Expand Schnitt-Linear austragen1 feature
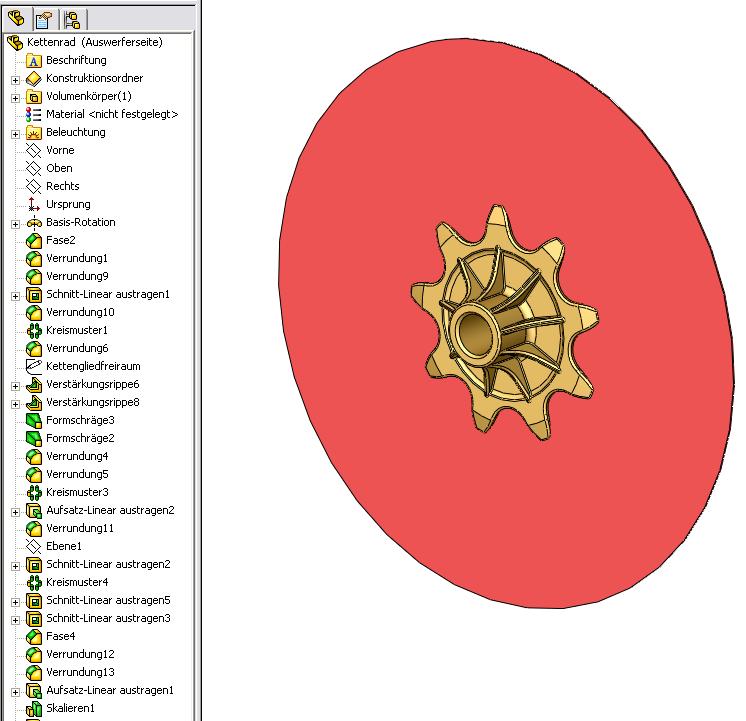This screenshot has width=746, height=721. [15, 296]
